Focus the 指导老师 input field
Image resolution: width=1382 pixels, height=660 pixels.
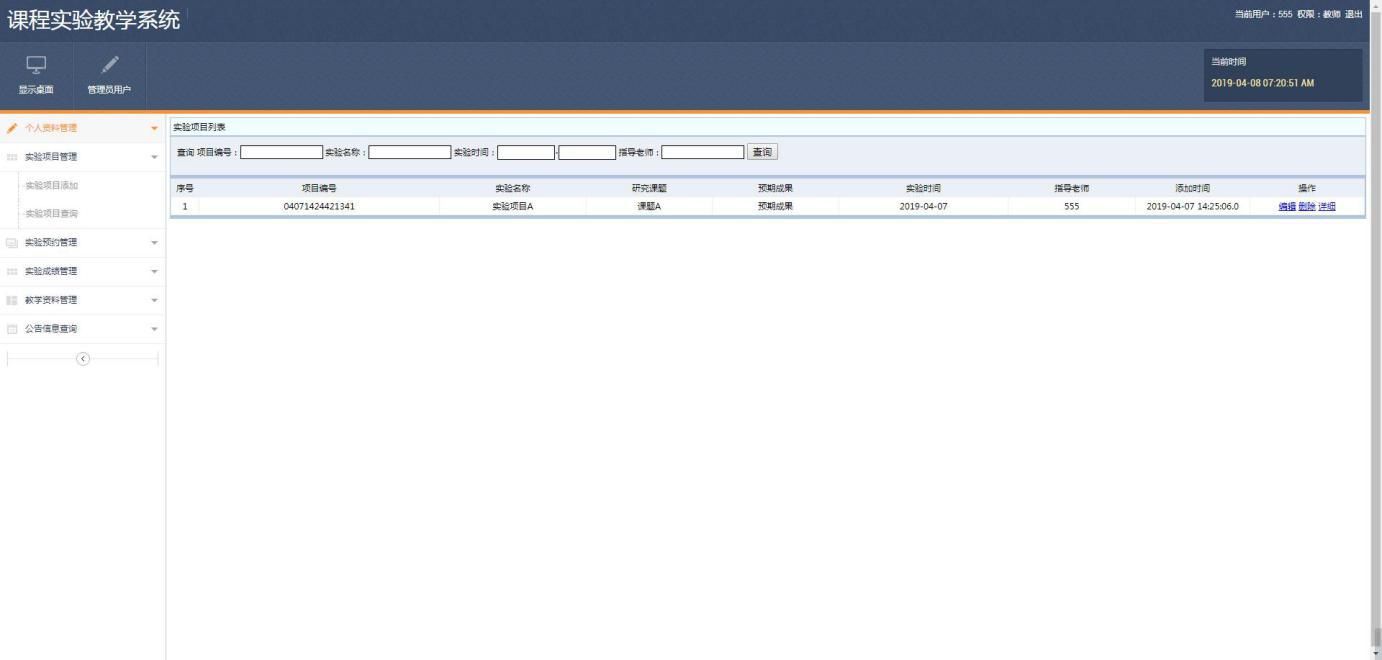point(703,153)
